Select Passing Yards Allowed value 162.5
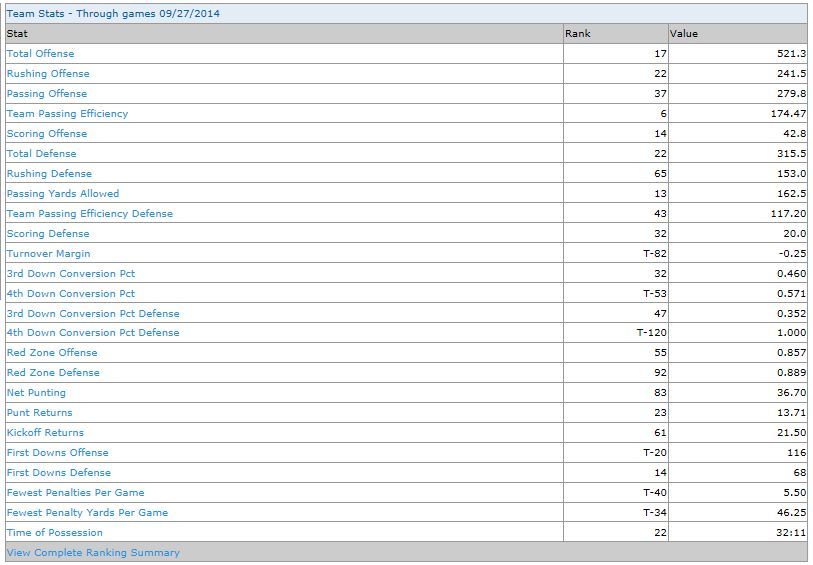This screenshot has height=565, width=813. click(x=791, y=193)
